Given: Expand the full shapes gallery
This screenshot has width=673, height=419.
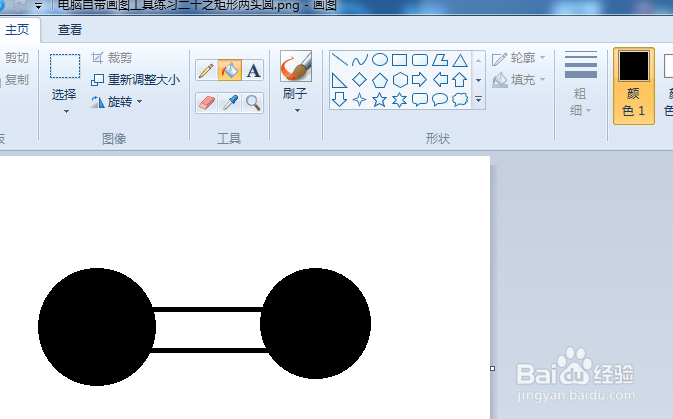Looking at the screenshot, I should pyautogui.click(x=478, y=100).
